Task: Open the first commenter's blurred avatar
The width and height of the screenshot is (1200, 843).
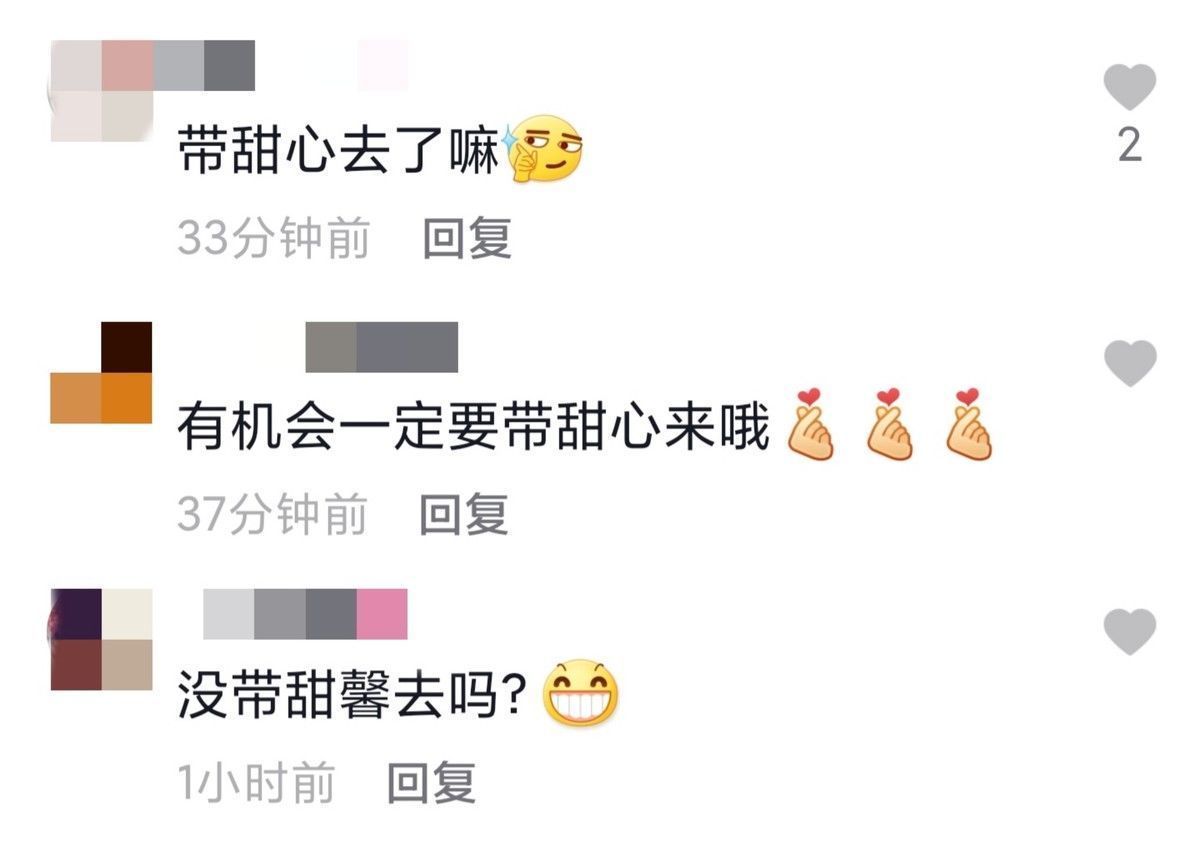Action: tap(100, 91)
